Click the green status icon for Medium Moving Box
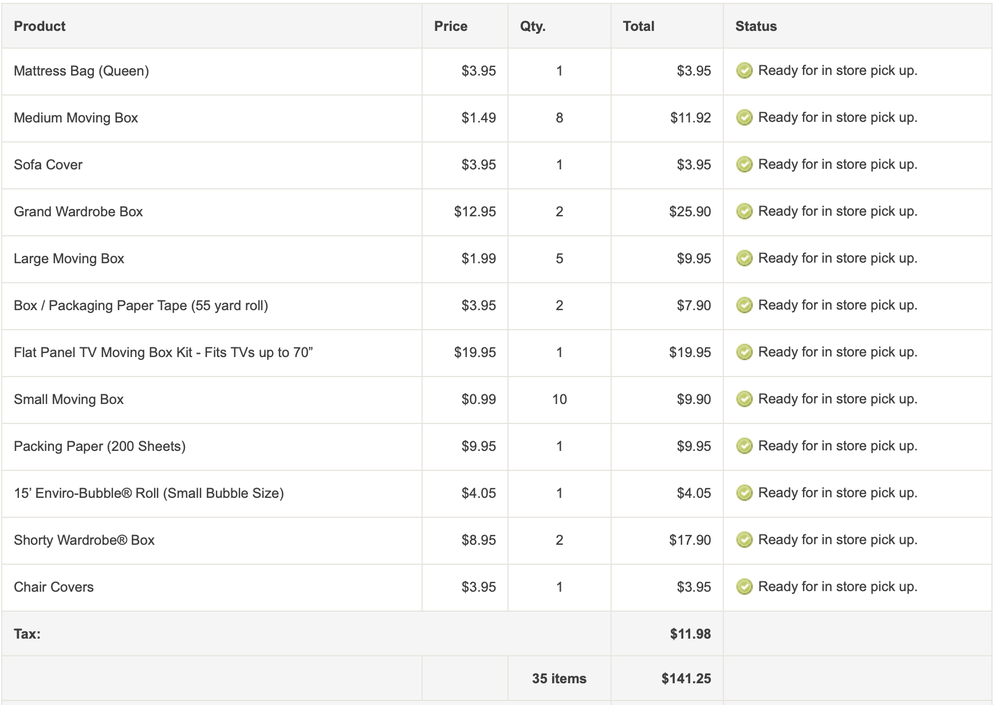The image size is (1000, 705). tap(744, 118)
